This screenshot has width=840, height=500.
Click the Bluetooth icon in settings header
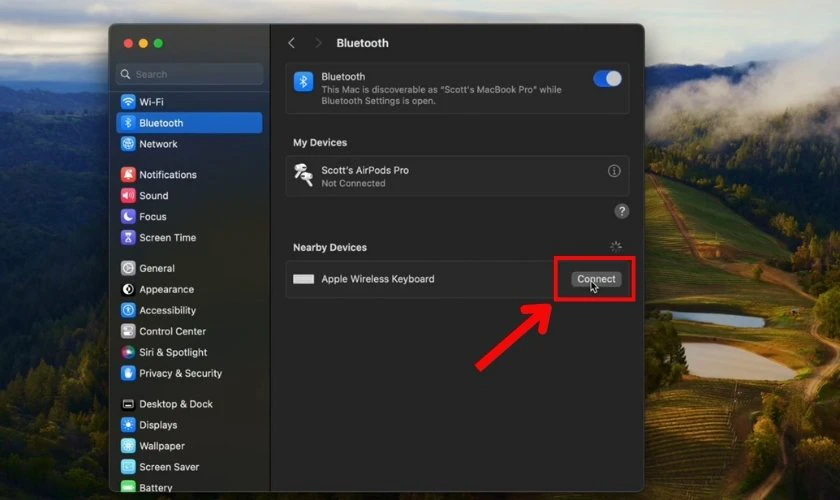[303, 82]
